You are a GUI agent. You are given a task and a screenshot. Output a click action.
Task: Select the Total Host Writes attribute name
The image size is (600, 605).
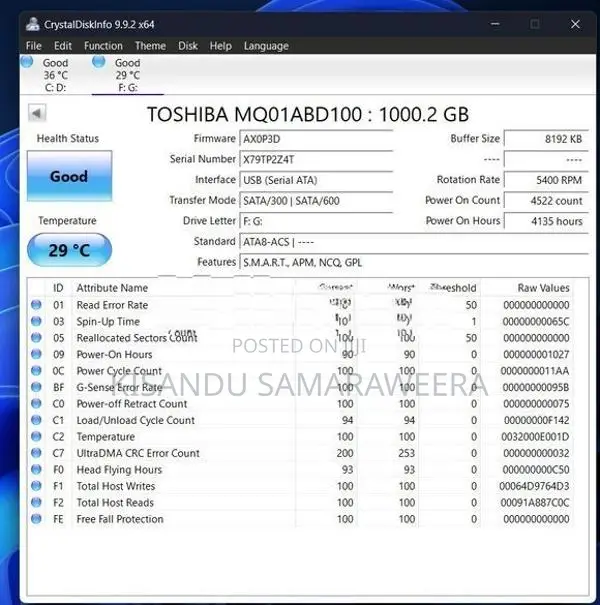coord(115,486)
